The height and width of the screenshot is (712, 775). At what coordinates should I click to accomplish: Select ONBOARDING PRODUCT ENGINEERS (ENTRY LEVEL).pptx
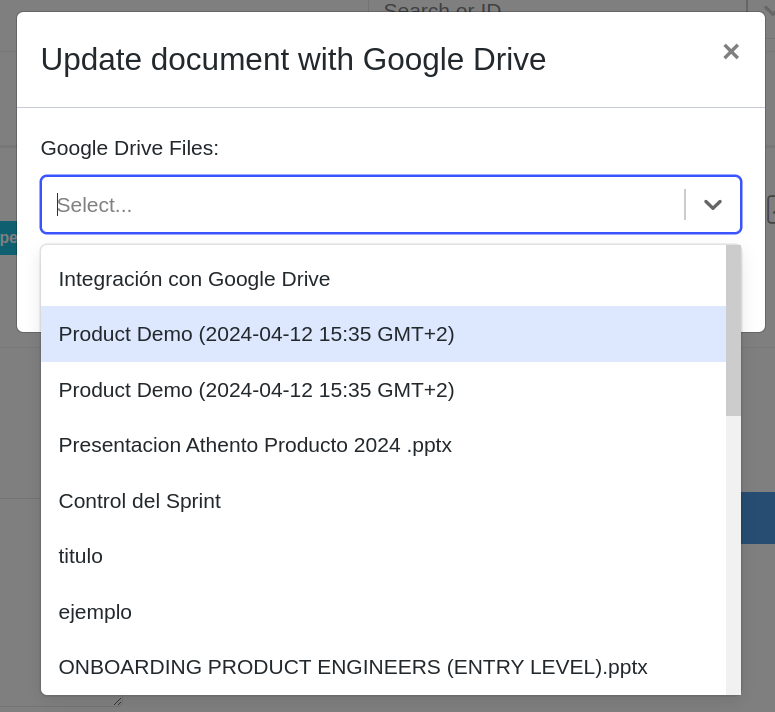pyautogui.click(x=353, y=667)
